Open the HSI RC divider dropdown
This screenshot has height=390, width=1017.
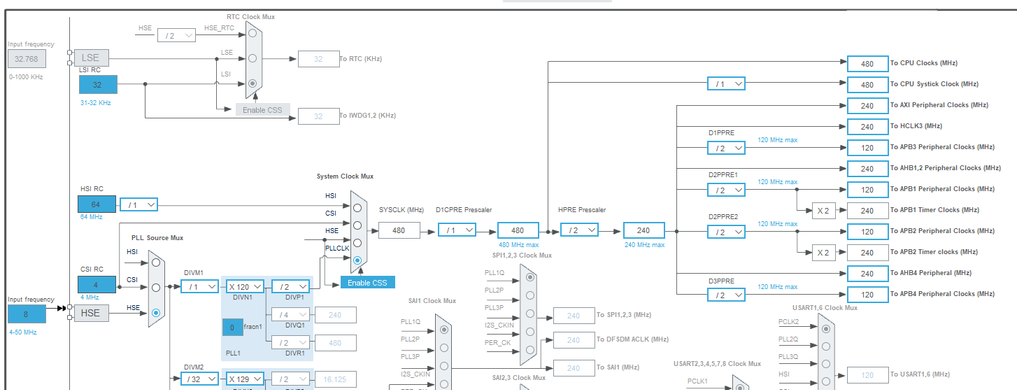click(x=139, y=204)
